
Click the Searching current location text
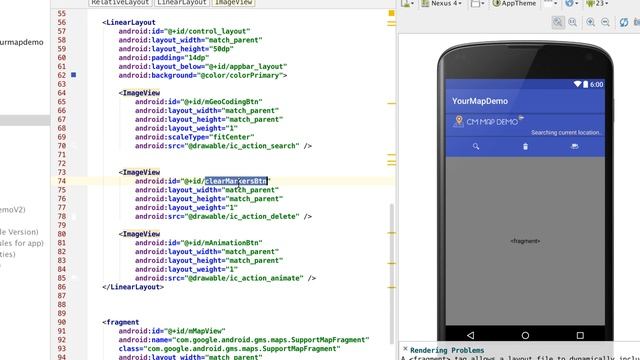click(566, 133)
